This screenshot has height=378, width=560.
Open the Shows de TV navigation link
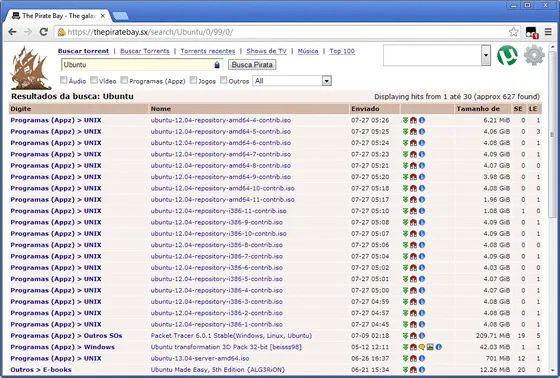tap(266, 51)
